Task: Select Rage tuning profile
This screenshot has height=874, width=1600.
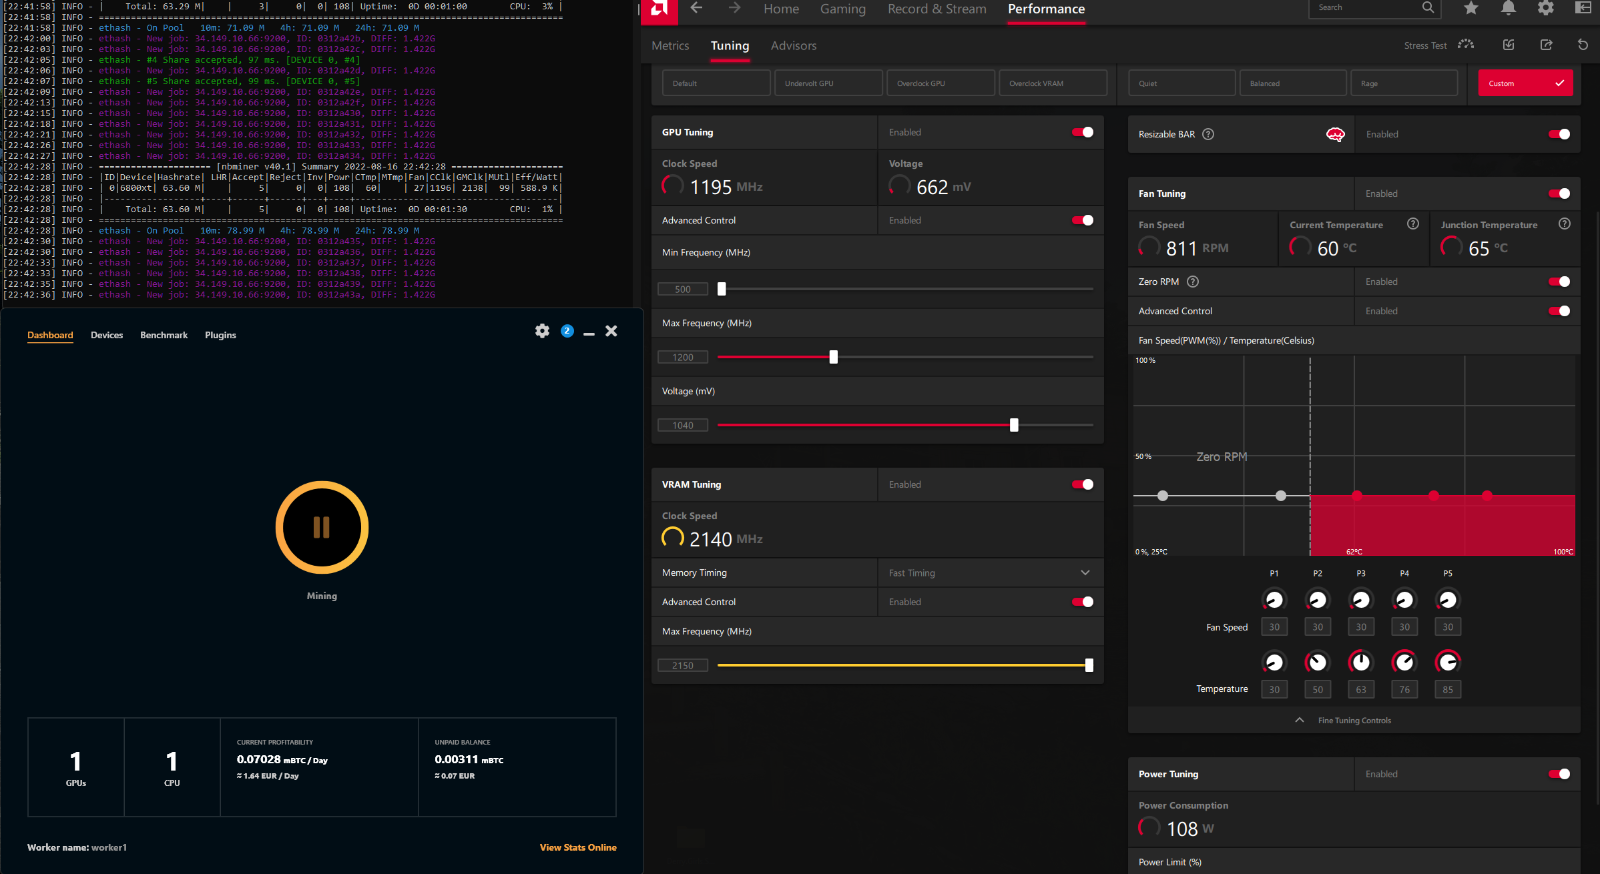Action: pos(1404,83)
